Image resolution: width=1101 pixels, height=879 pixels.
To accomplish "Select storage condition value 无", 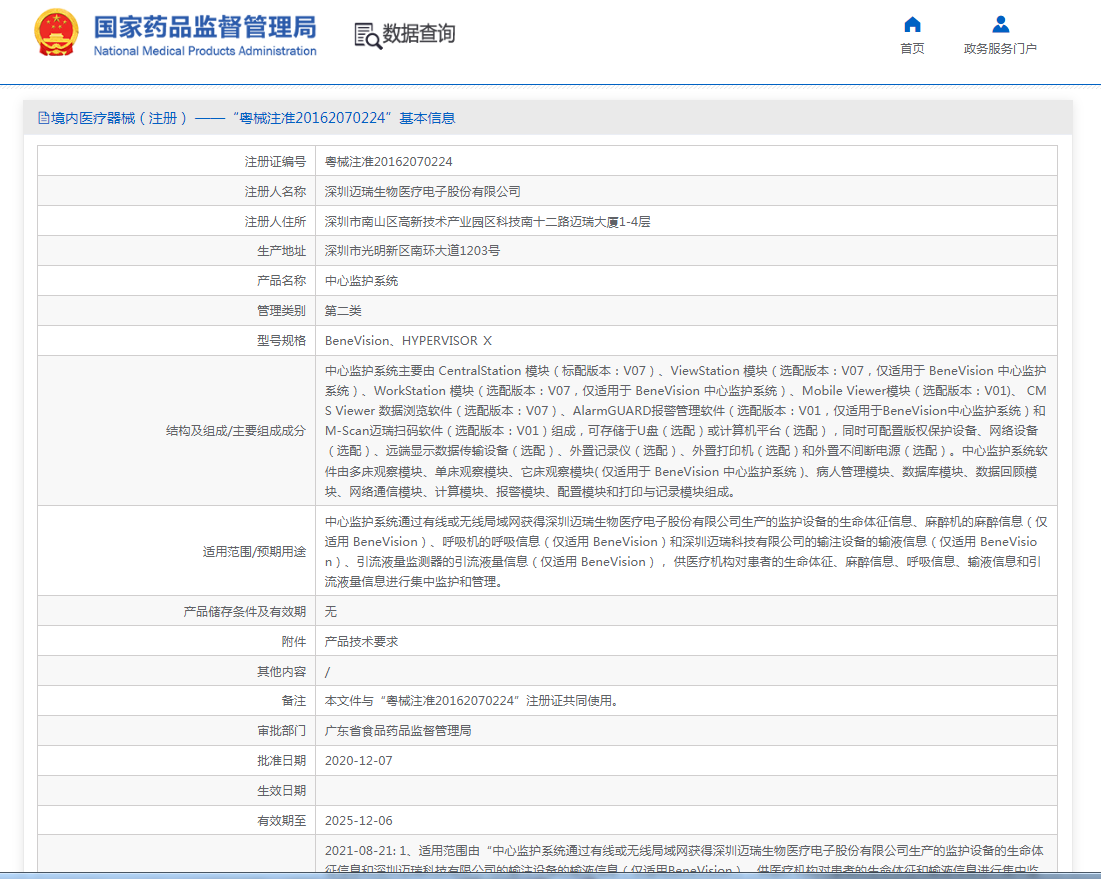I will pos(331,612).
